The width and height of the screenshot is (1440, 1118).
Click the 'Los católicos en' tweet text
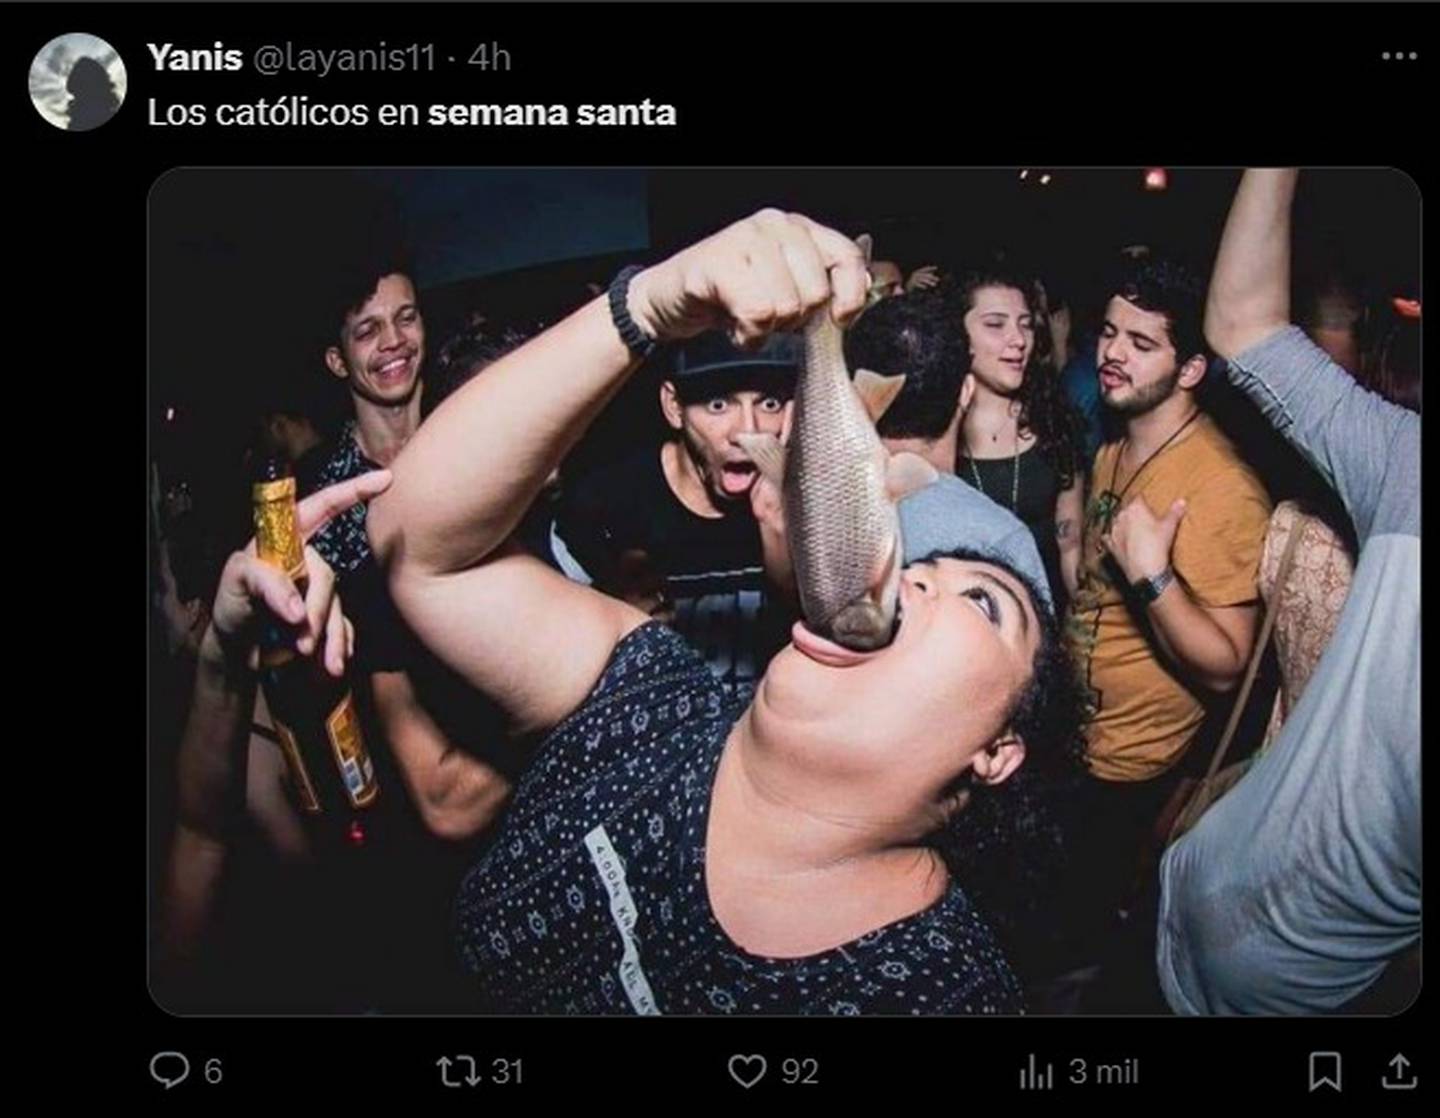[x=283, y=112]
